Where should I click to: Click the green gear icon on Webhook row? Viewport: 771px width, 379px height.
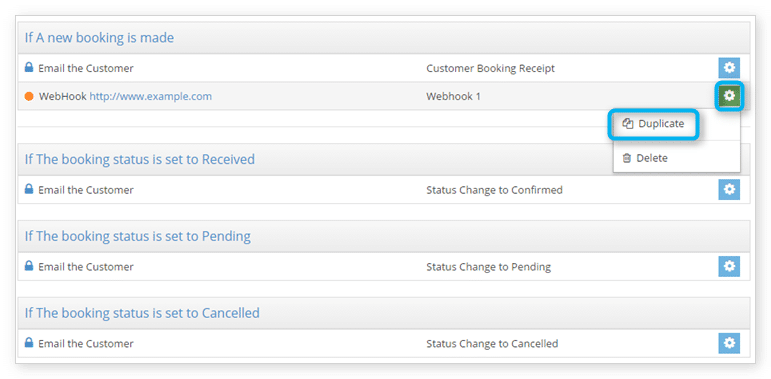coord(729,96)
